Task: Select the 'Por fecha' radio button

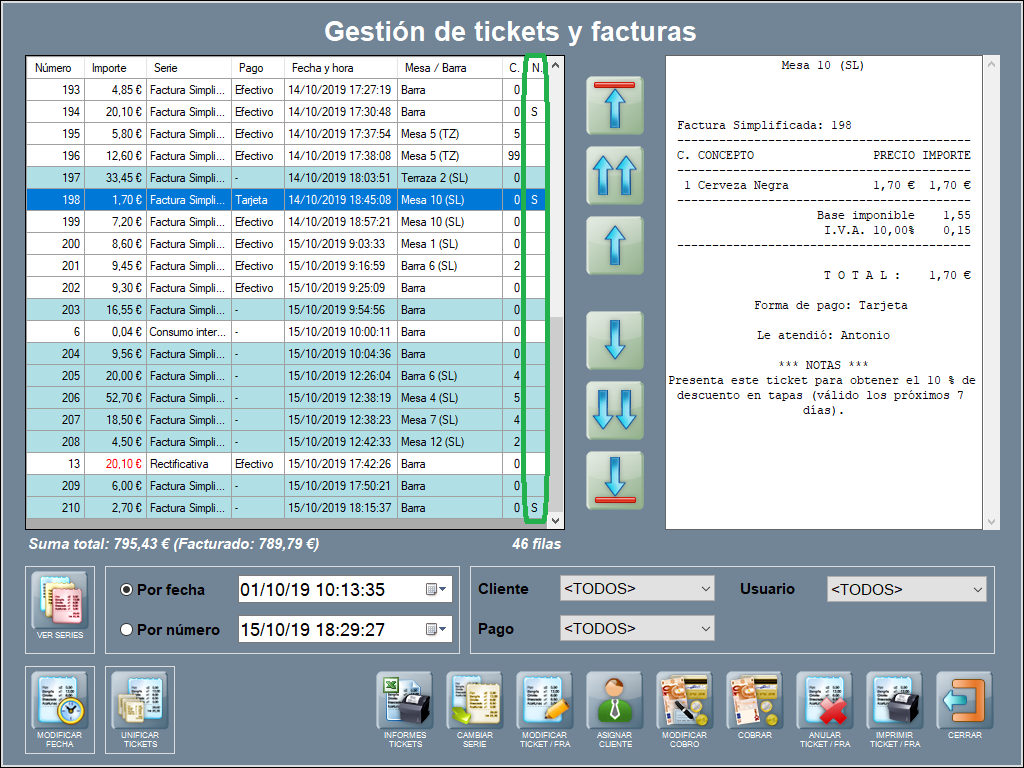Action: (x=127, y=590)
